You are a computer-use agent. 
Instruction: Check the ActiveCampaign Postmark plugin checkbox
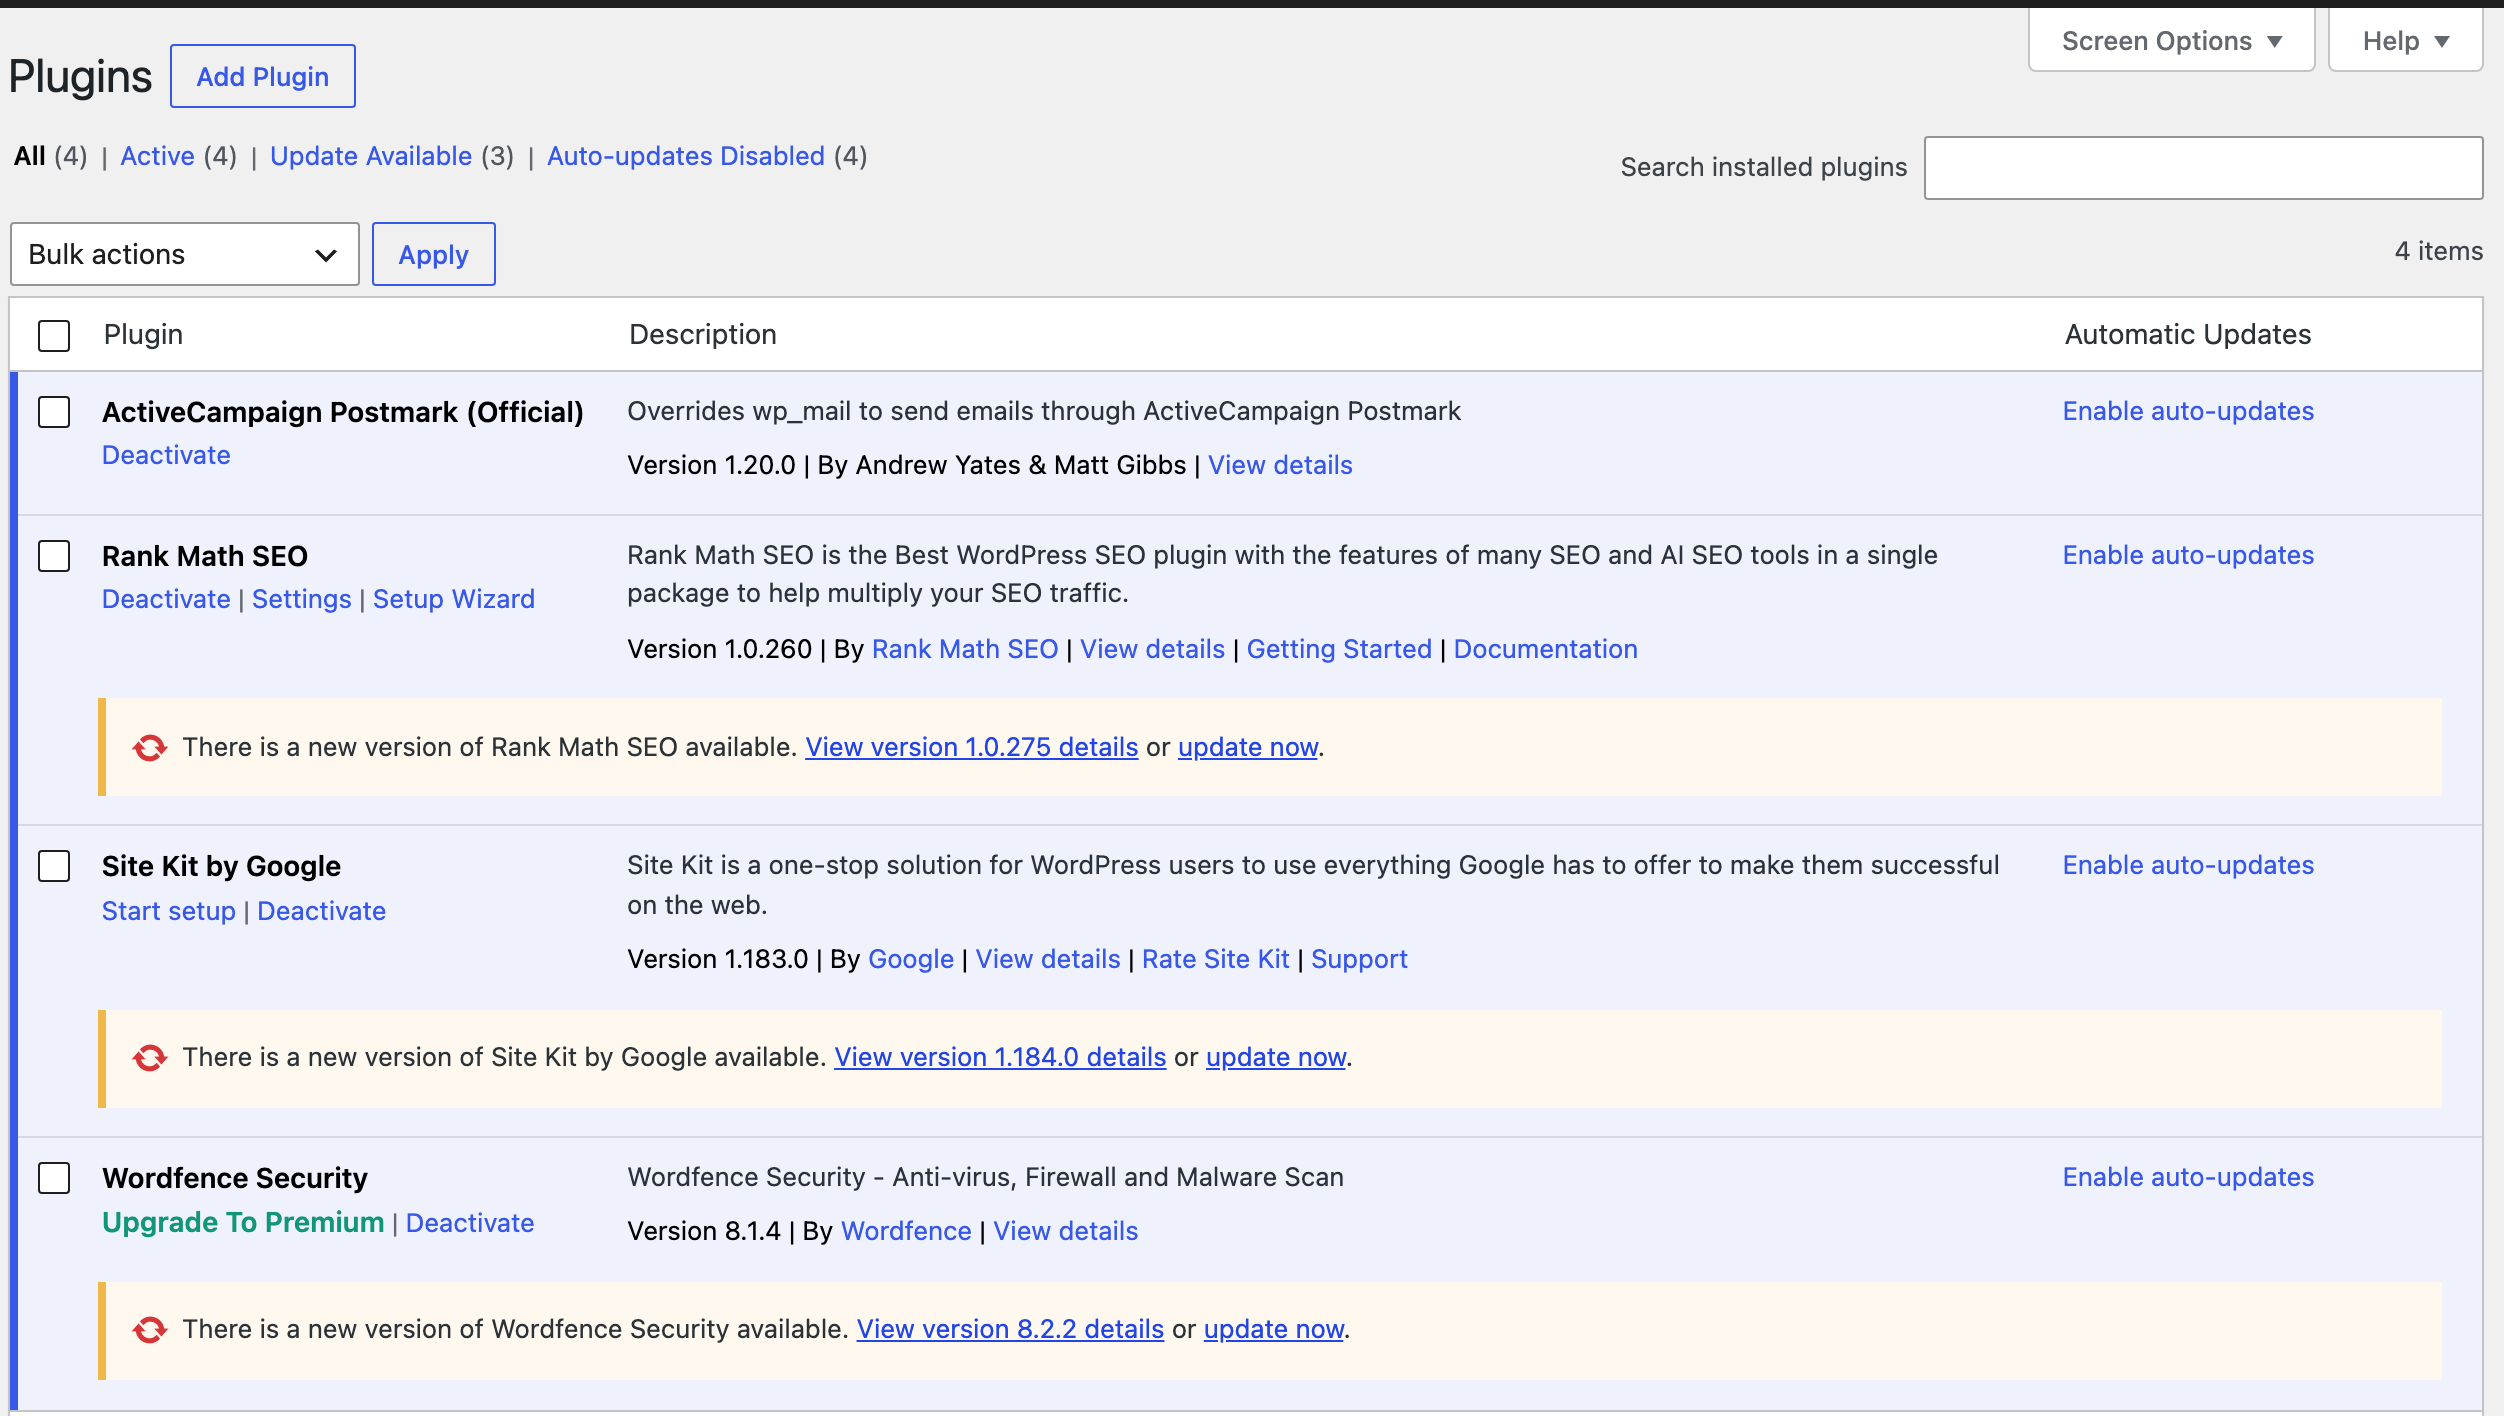(54, 412)
